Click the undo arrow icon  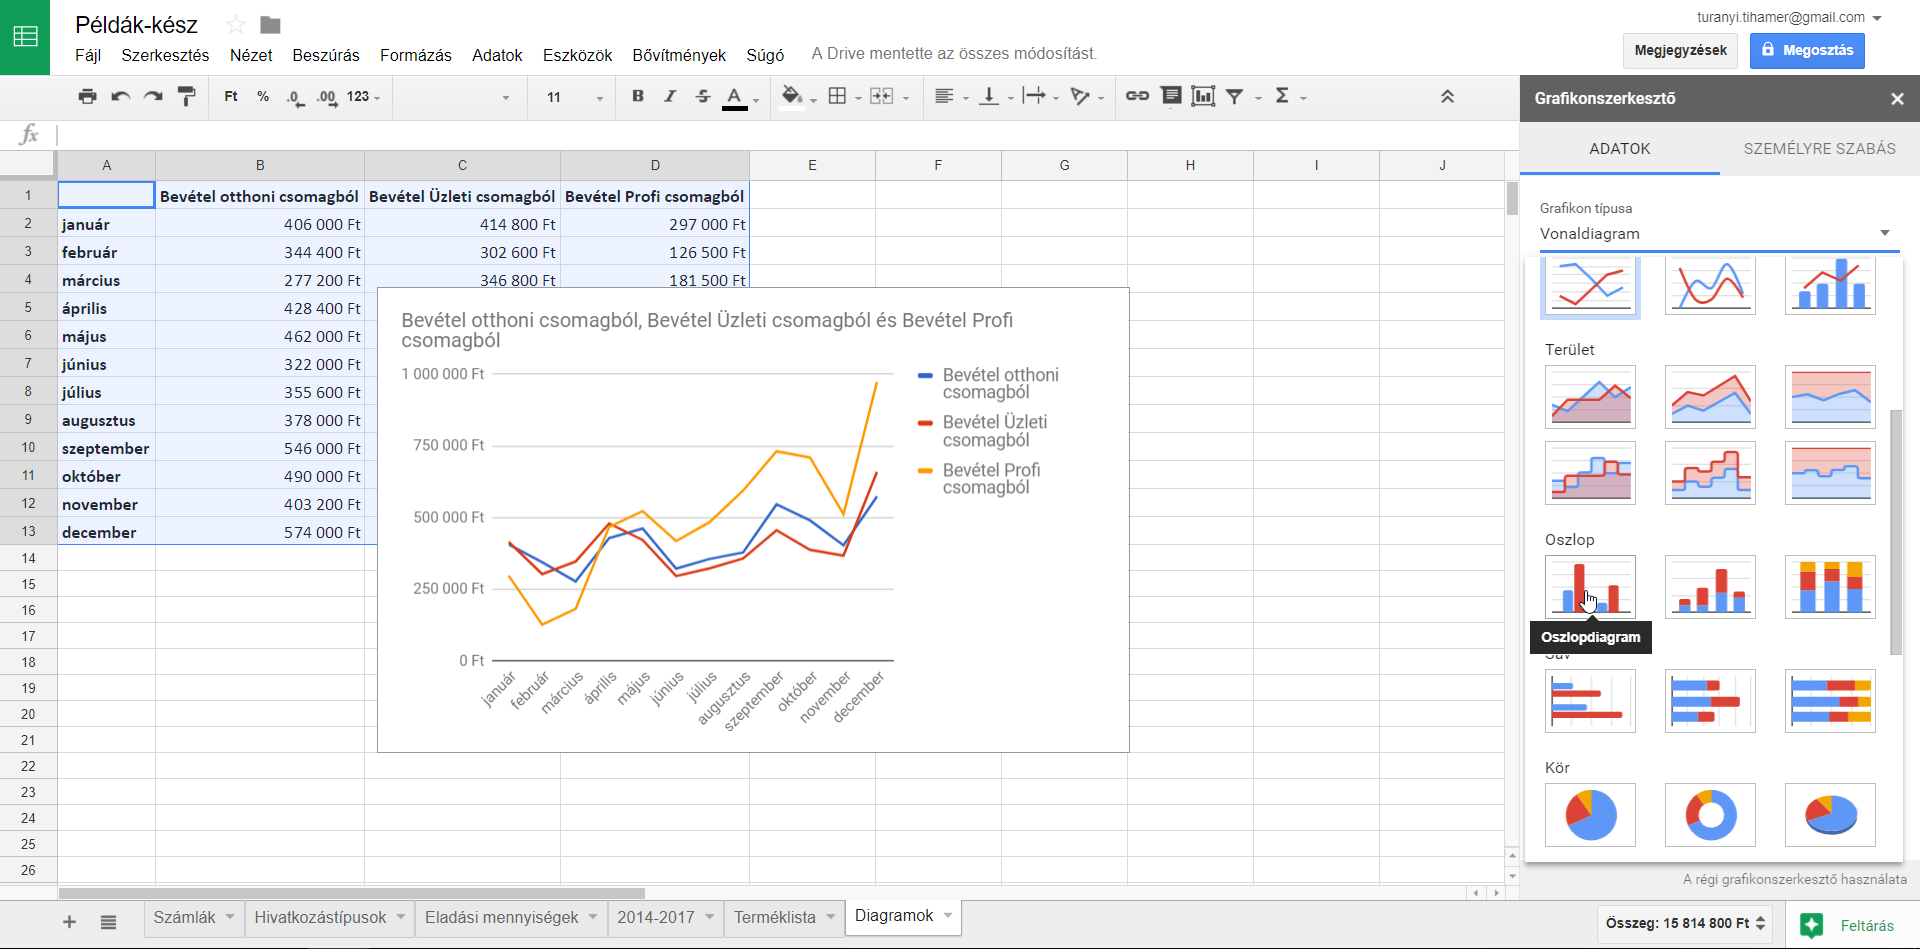[x=120, y=97]
